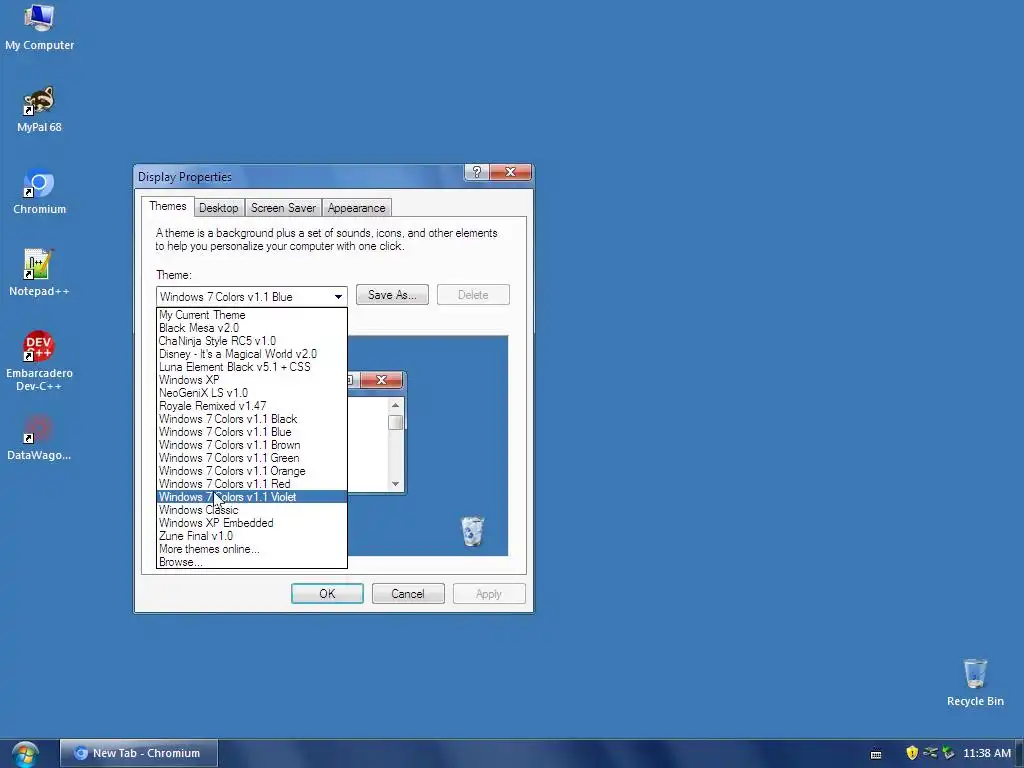Pick Windows 7 Colors v1.1 Orange
1024x768 pixels.
coord(251,471)
